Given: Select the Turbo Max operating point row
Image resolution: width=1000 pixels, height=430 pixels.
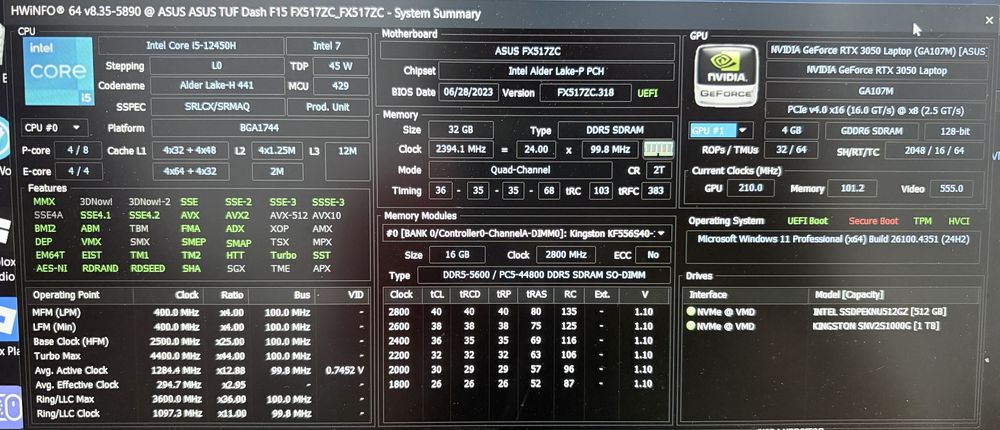Looking at the screenshot, I should 198,356.
